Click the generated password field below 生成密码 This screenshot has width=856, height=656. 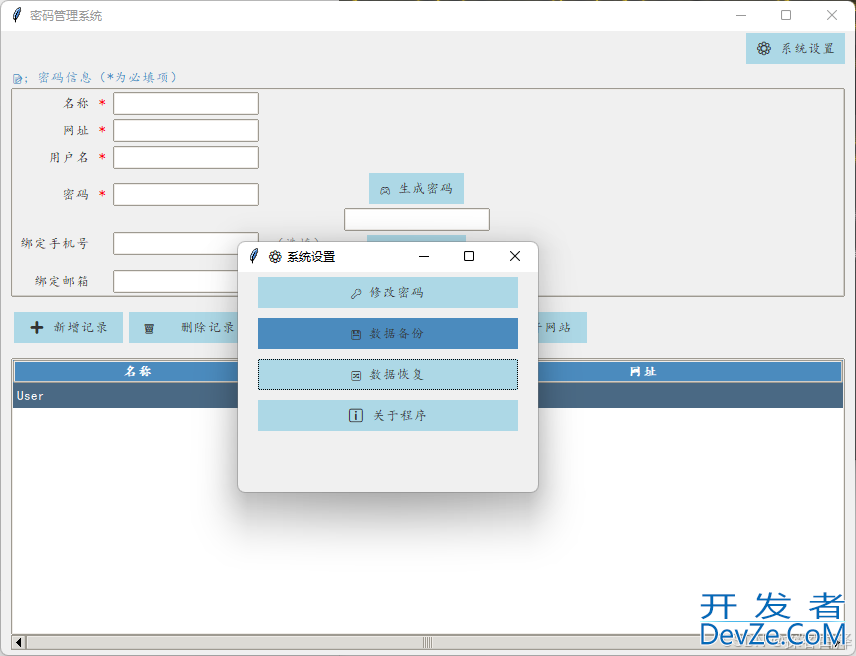tap(417, 219)
